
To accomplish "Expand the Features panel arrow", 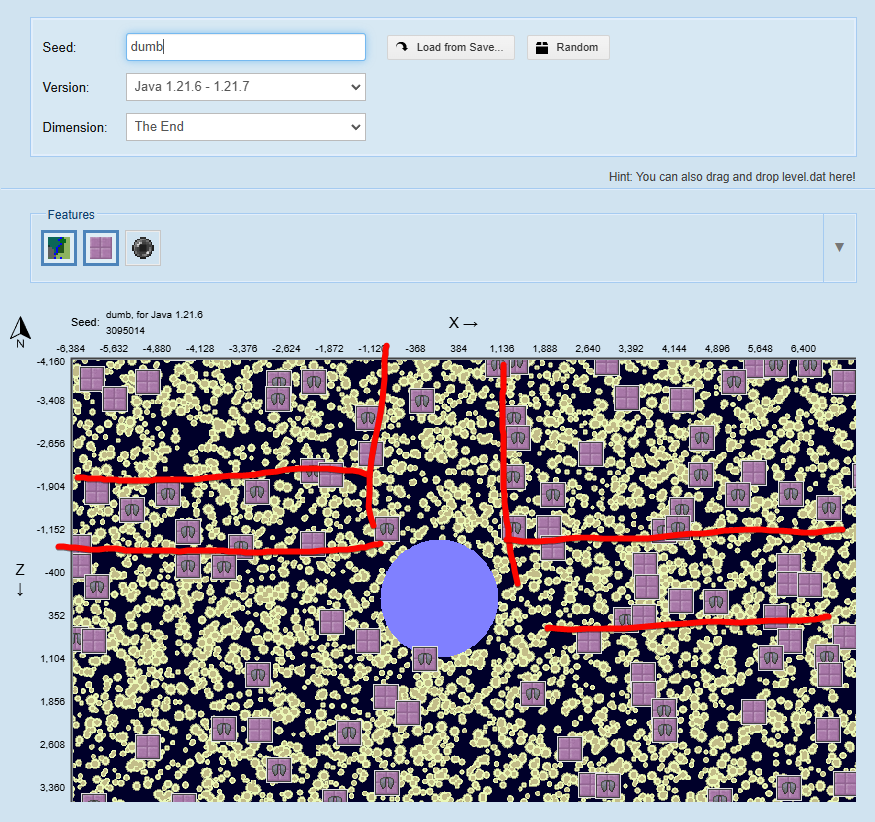I will 839,247.
